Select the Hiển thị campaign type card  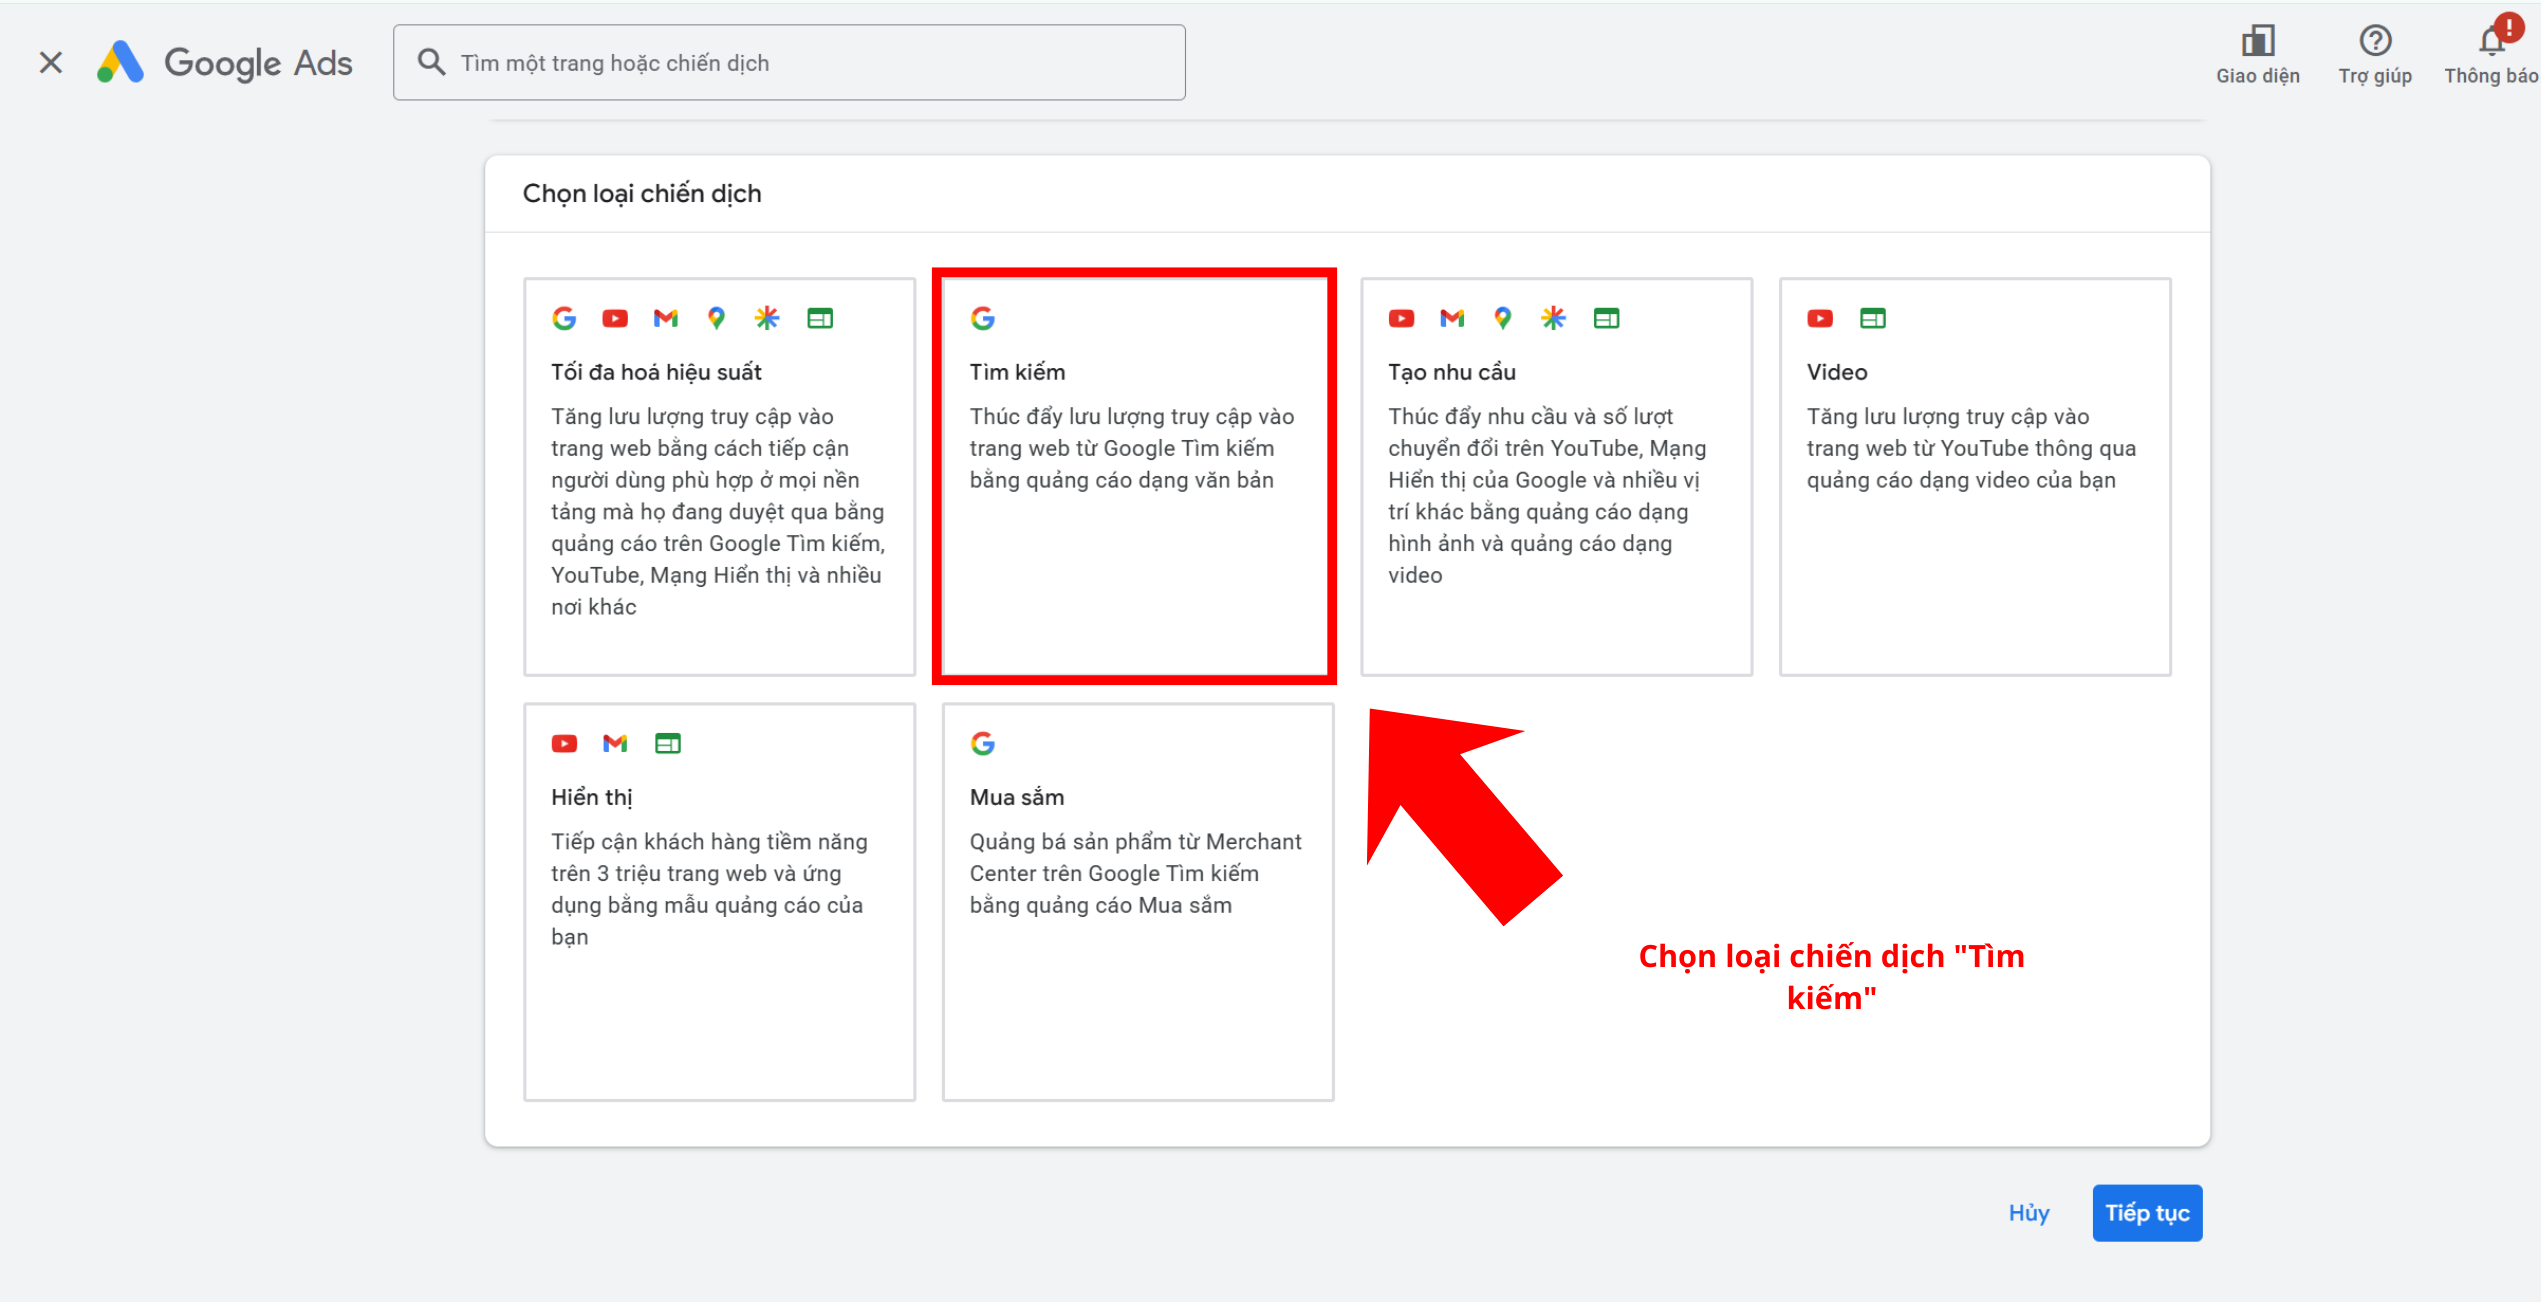tap(720, 902)
